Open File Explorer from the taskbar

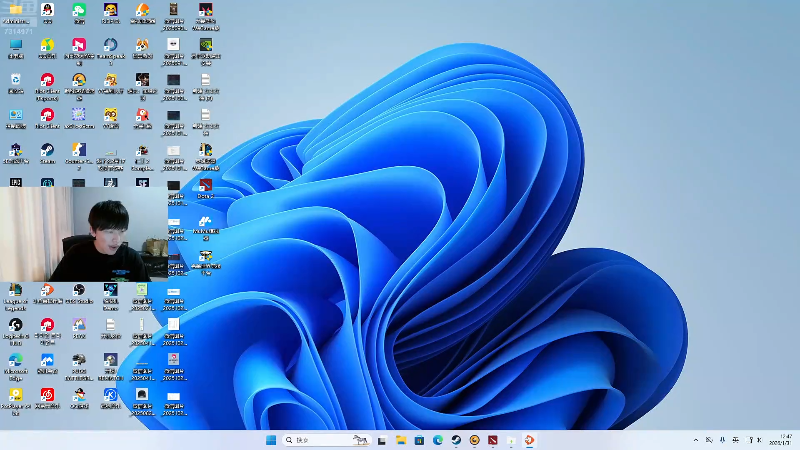401,440
